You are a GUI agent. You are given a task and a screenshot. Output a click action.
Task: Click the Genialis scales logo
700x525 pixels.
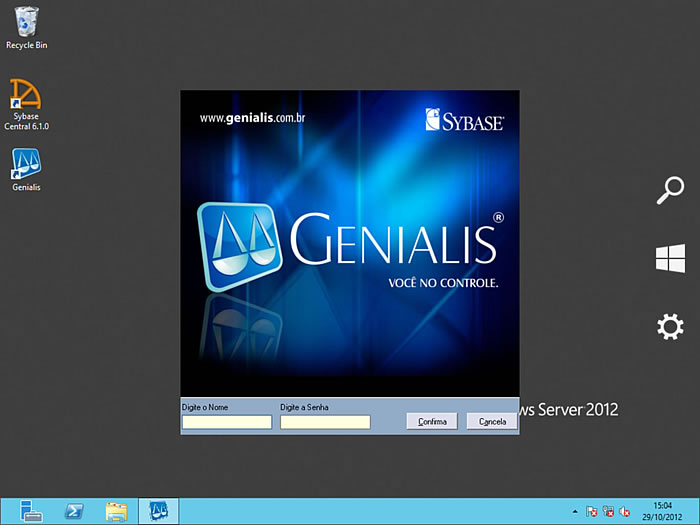point(240,246)
